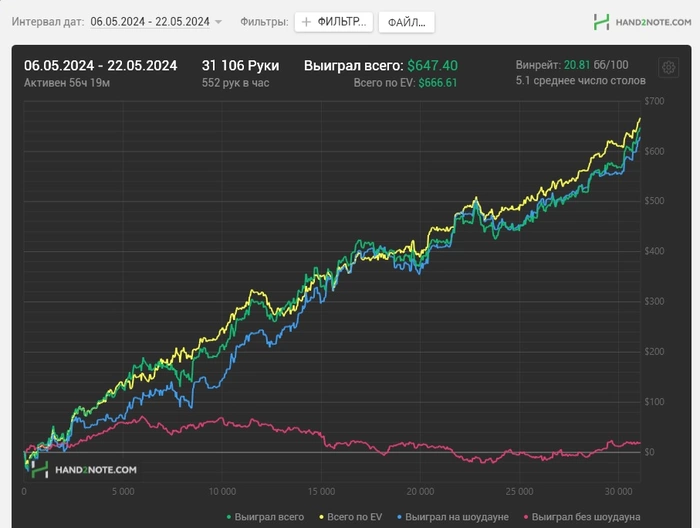This screenshot has height=528, width=700.
Task: Click the 30 000 x-axis label
Action: coord(618,491)
